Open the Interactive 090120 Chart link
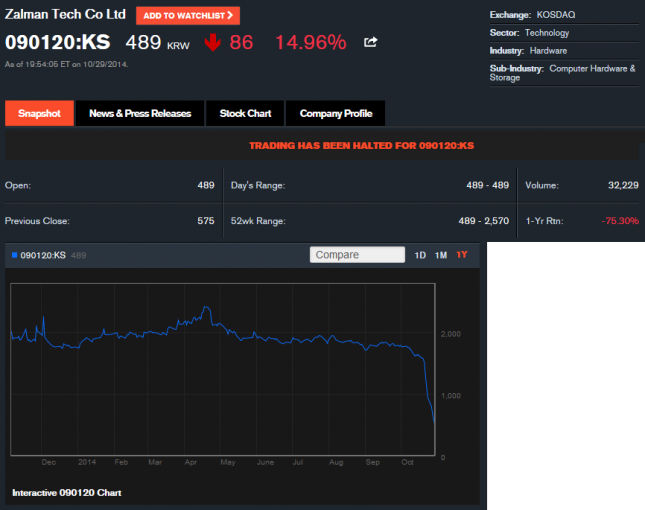Screen dimensions: 645x510 click(67, 493)
